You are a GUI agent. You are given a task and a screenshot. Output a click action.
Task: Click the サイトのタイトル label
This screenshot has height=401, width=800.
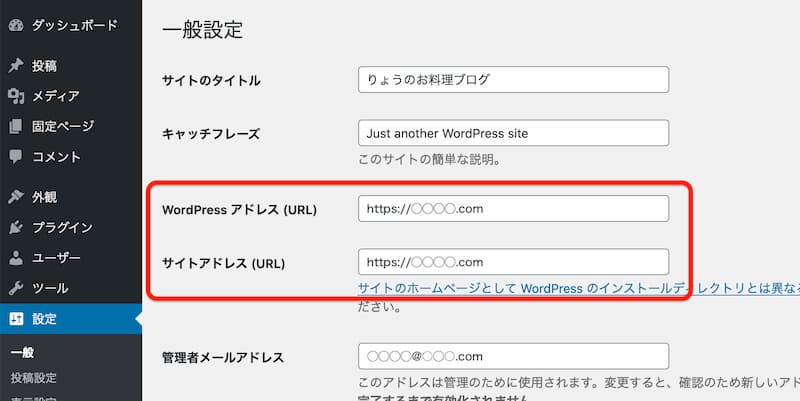tap(211, 80)
